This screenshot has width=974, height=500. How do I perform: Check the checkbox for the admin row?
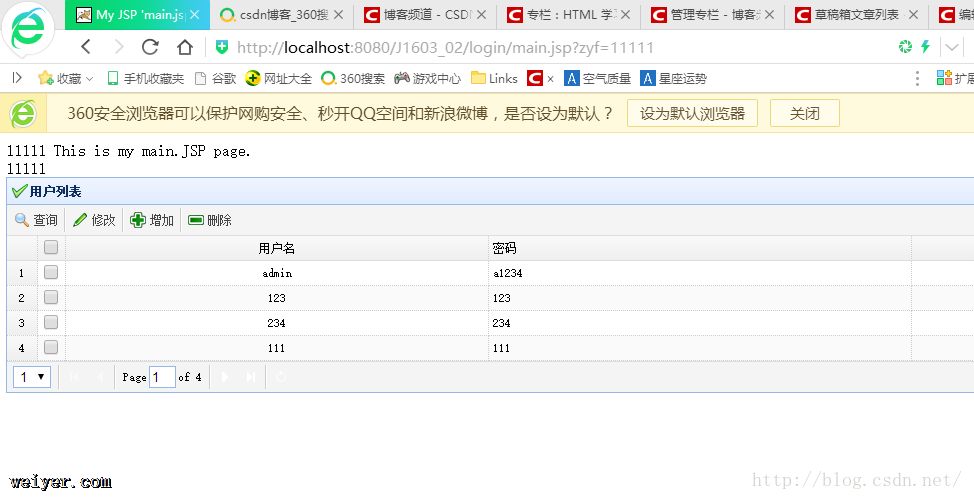(x=51, y=272)
